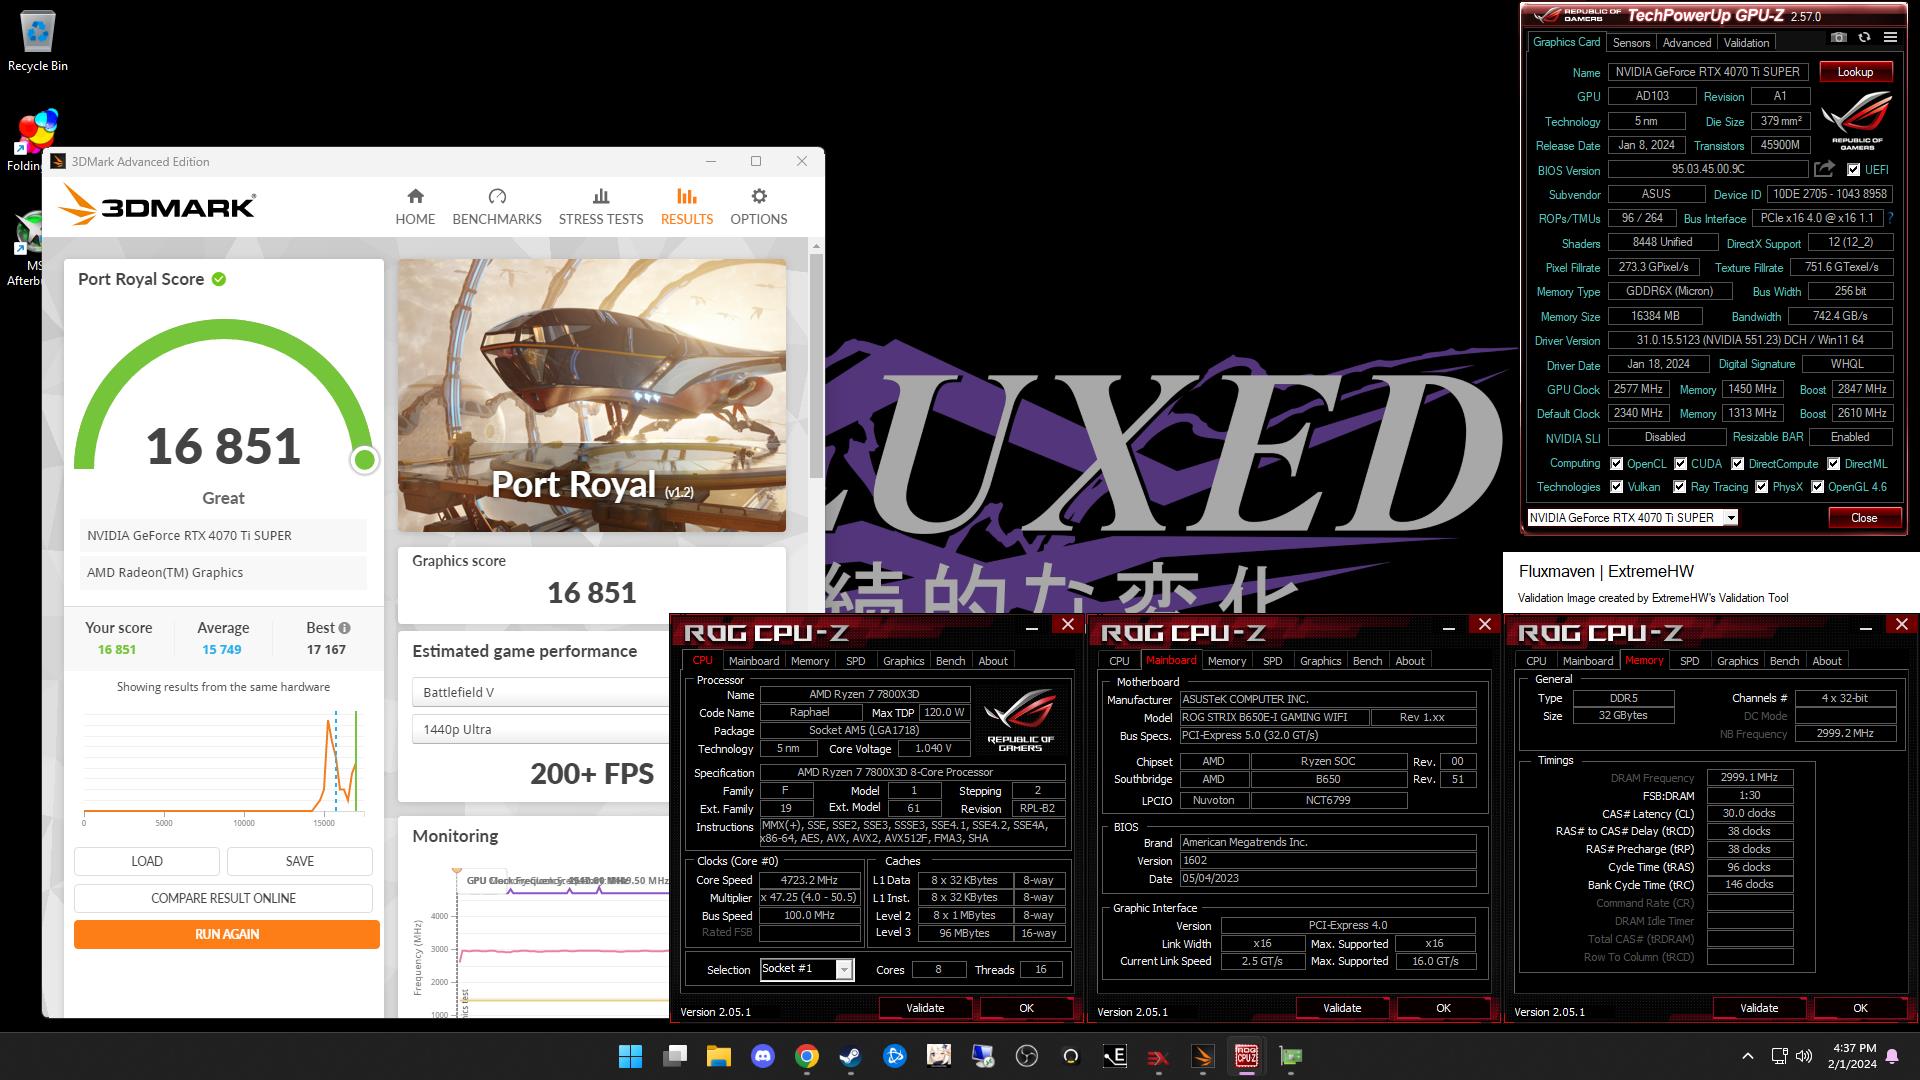
Task: Toggle the UEFI checkbox in GPU-Z
Action: [x=1853, y=170]
